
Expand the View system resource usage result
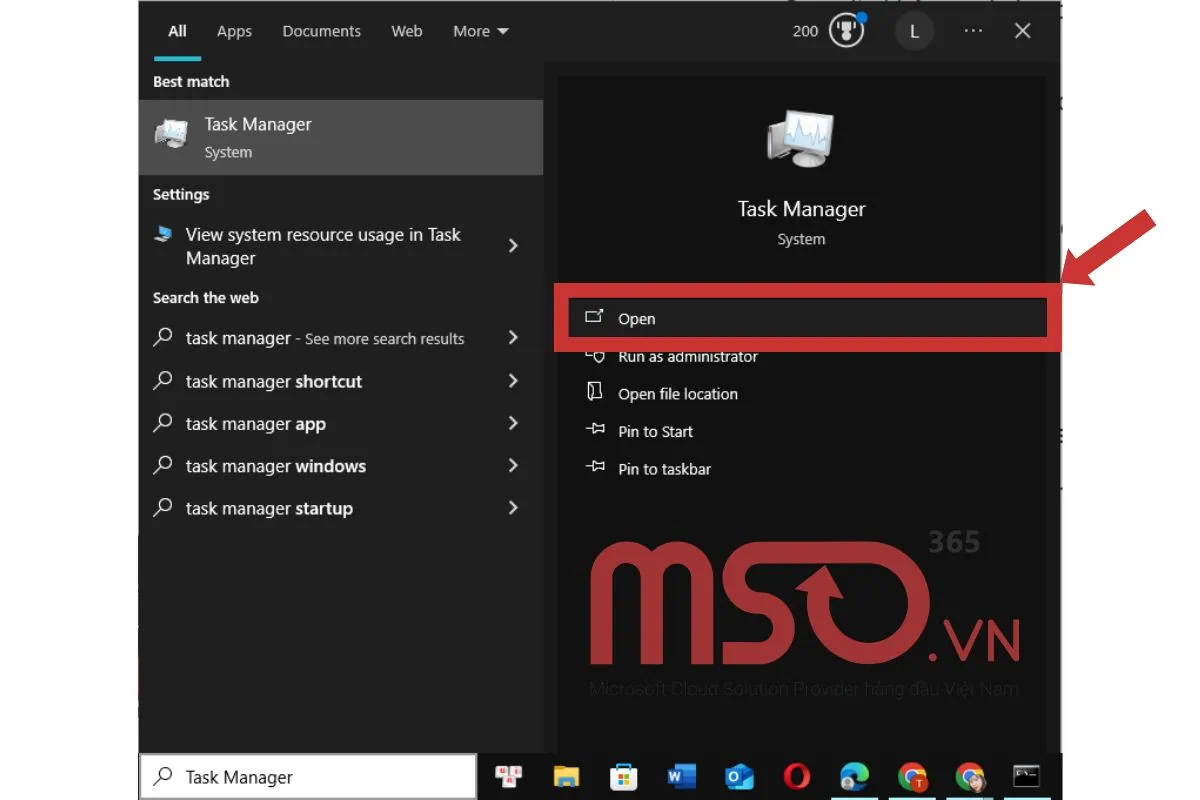tap(513, 245)
